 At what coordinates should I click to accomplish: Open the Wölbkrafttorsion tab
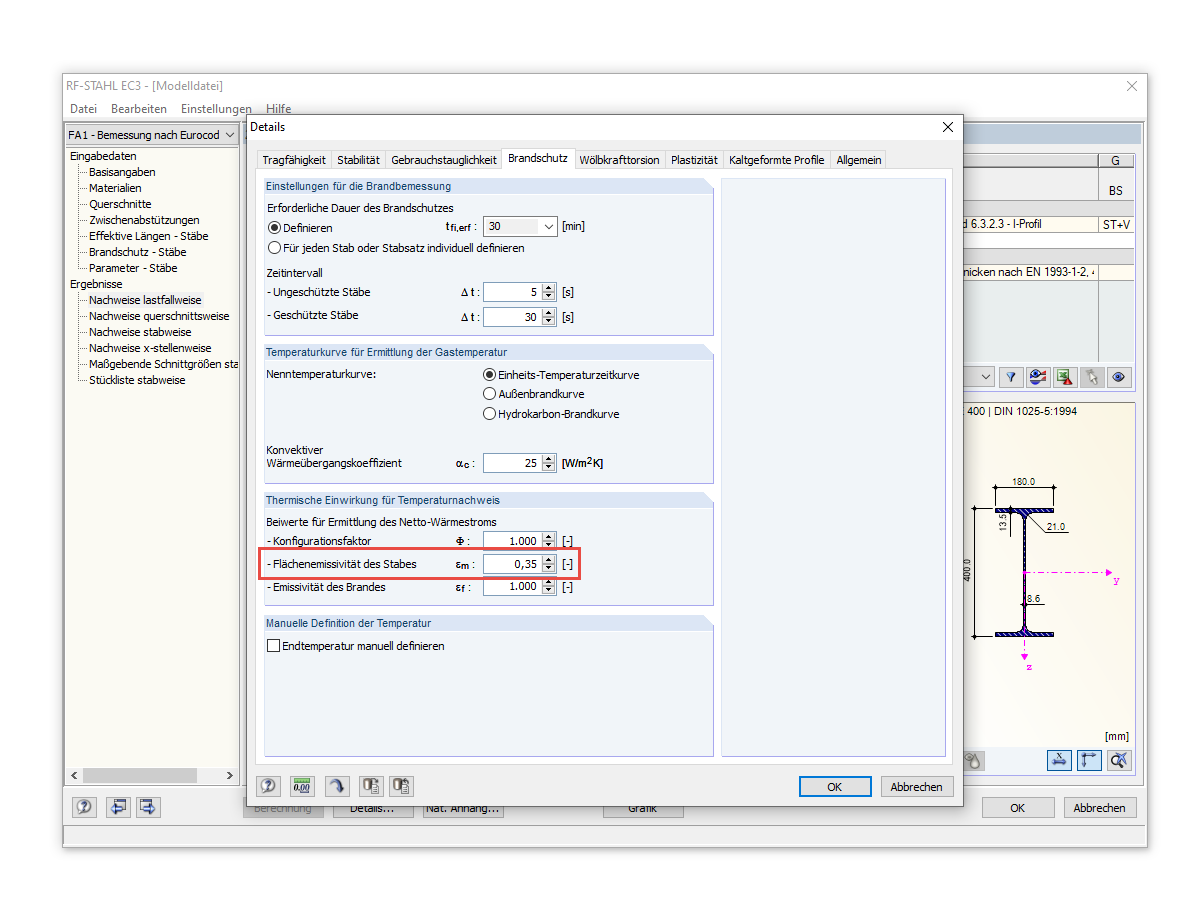click(x=620, y=160)
